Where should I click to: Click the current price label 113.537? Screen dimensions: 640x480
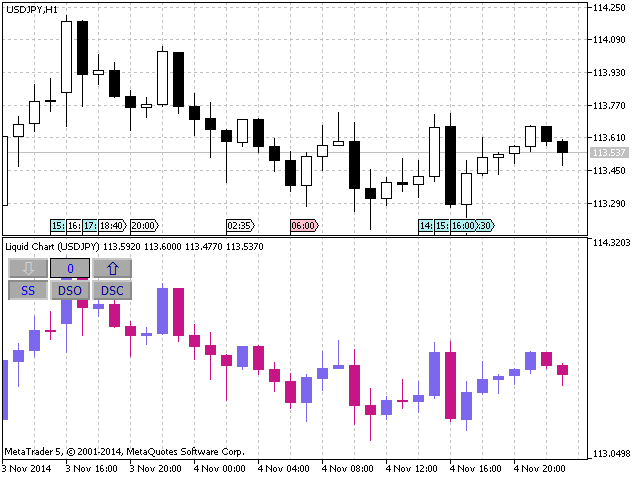click(x=609, y=153)
